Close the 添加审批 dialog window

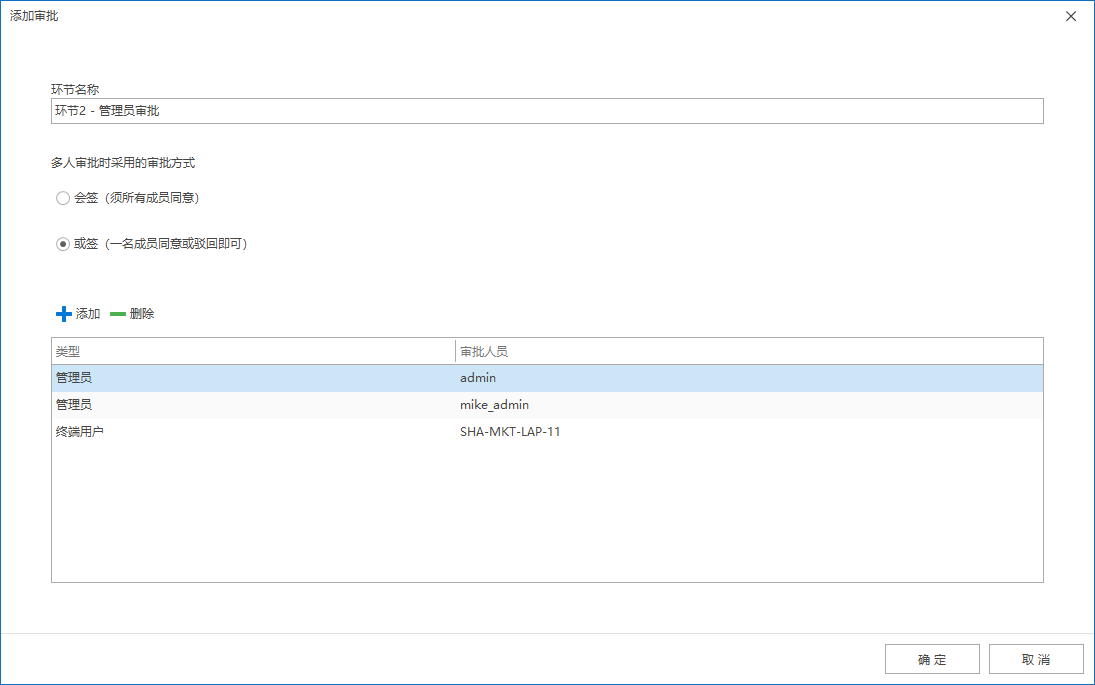click(1071, 16)
